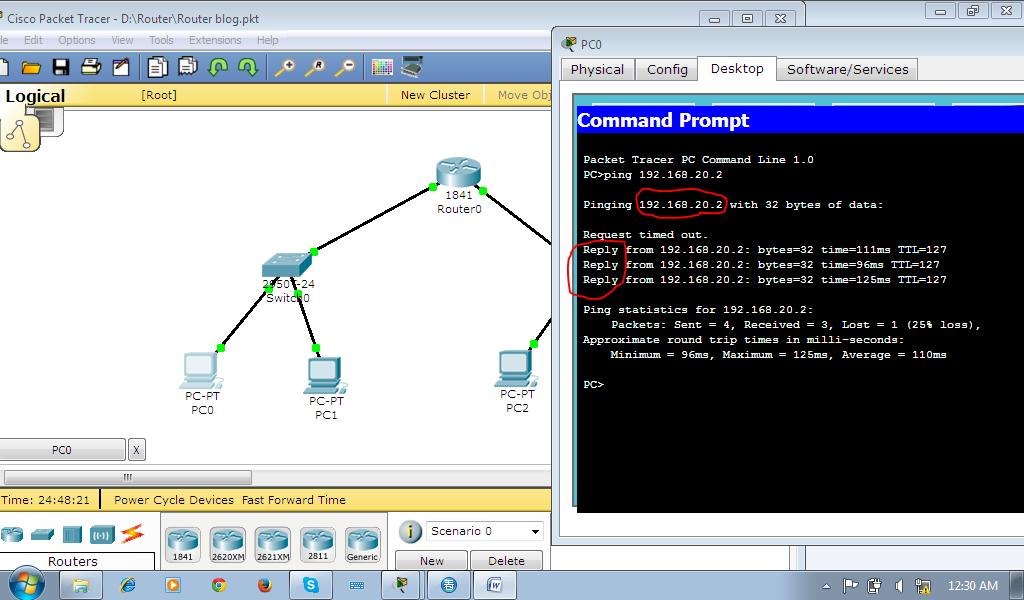Viewport: 1024px width, 600px height.
Task: Click the PC2 computer in the topology
Action: [x=516, y=369]
